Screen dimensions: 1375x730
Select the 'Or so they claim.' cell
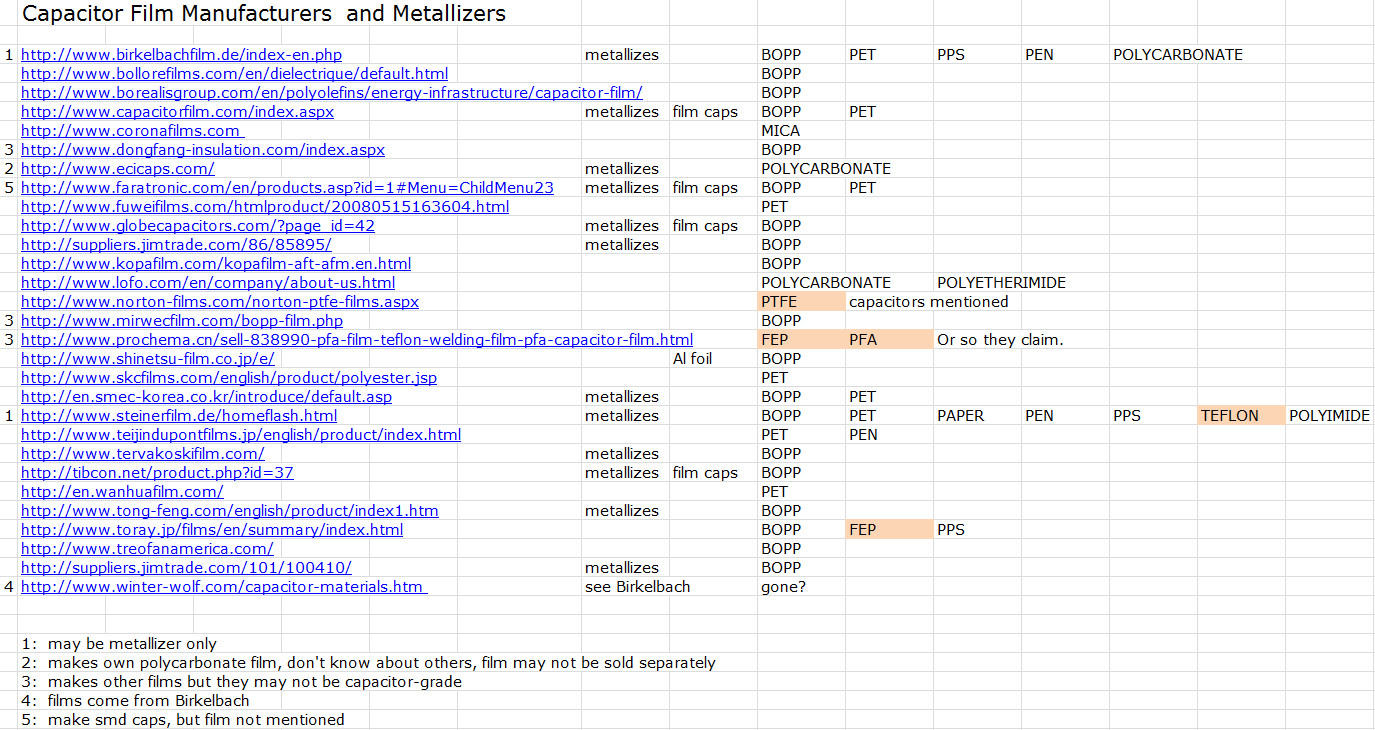click(1000, 340)
